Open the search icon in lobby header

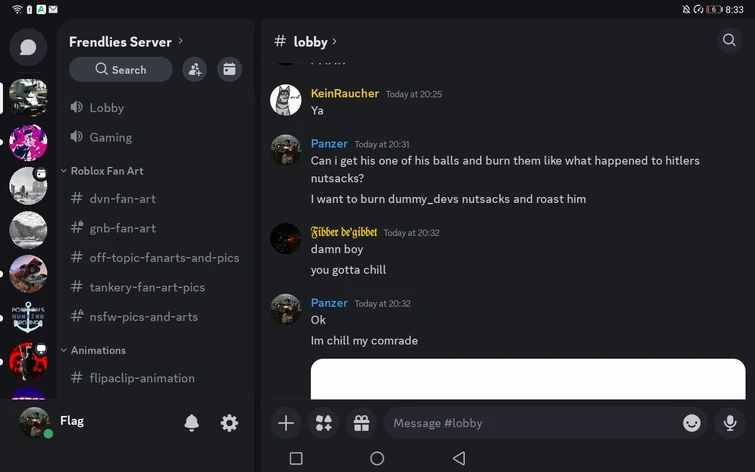tap(729, 41)
